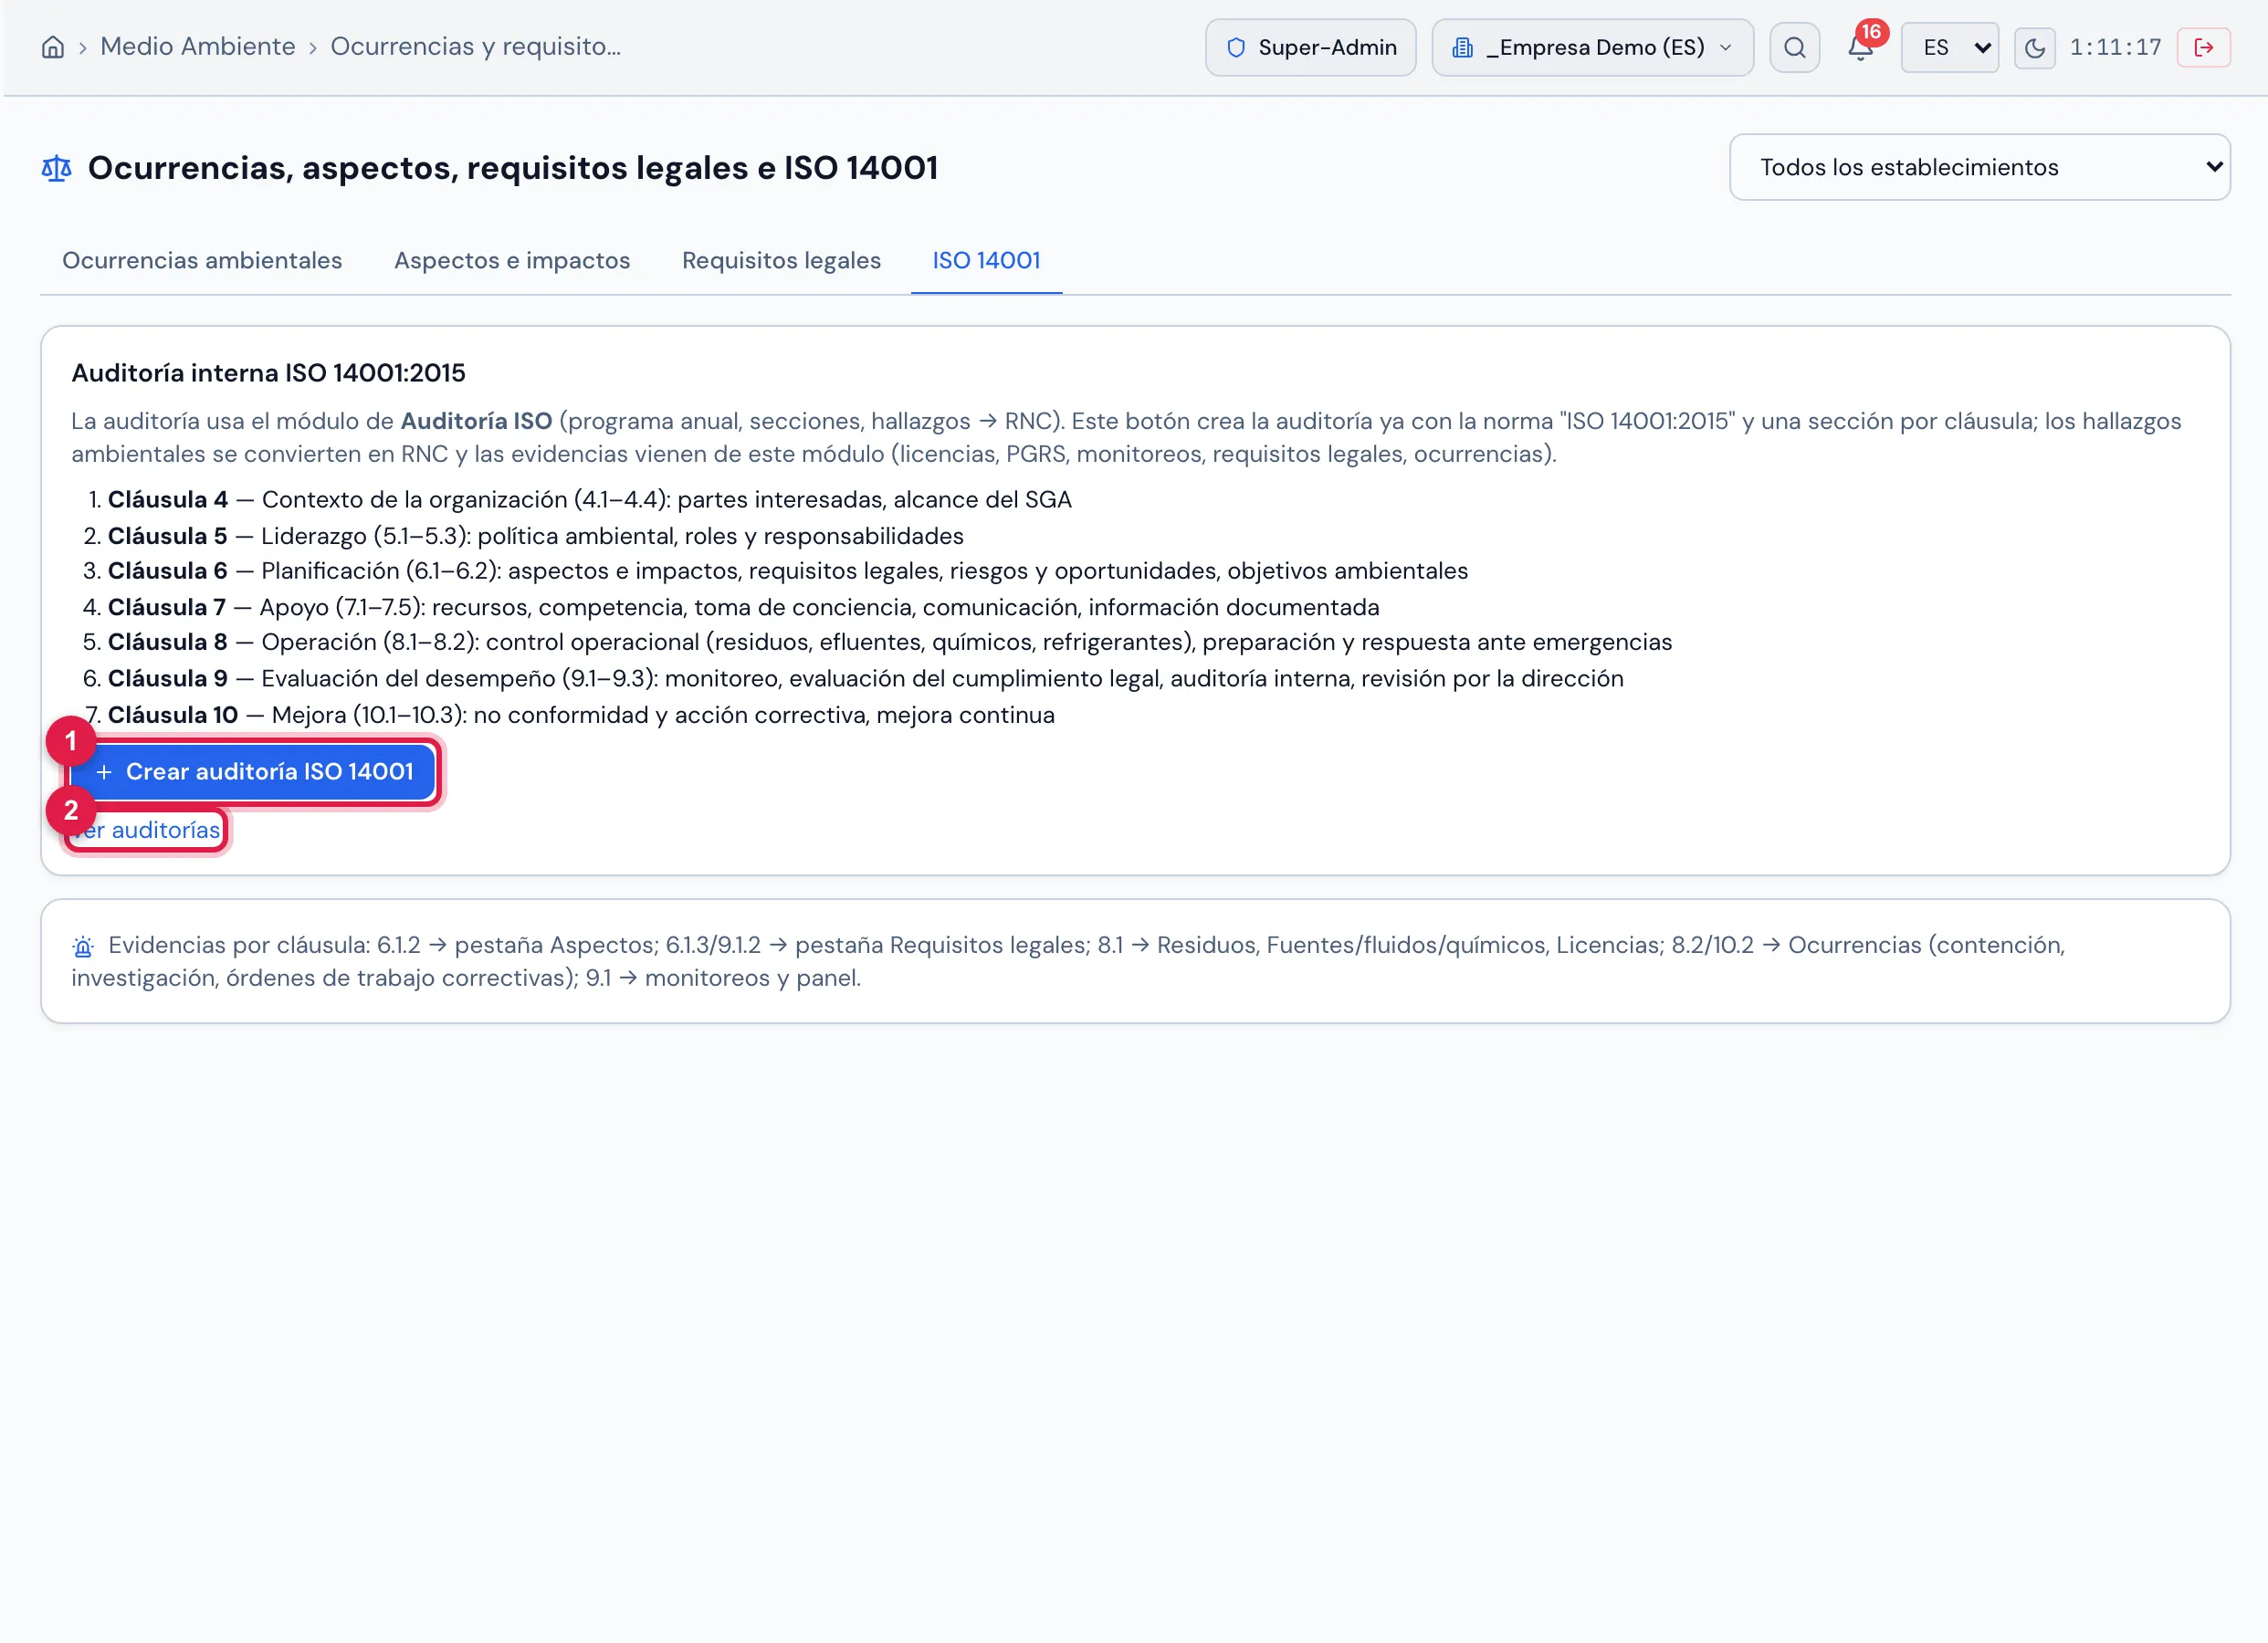Screen dimensions: 2268x1643
Task: Open the search magnifier icon
Action: click(1794, 47)
